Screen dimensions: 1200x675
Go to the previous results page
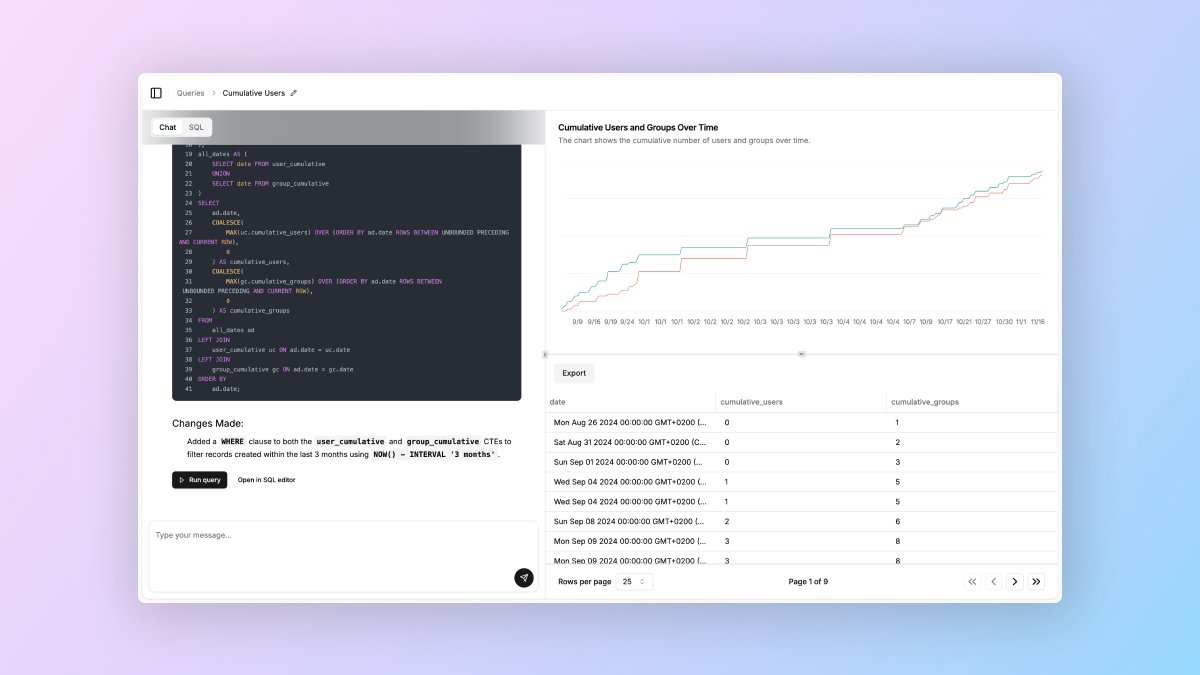(994, 581)
